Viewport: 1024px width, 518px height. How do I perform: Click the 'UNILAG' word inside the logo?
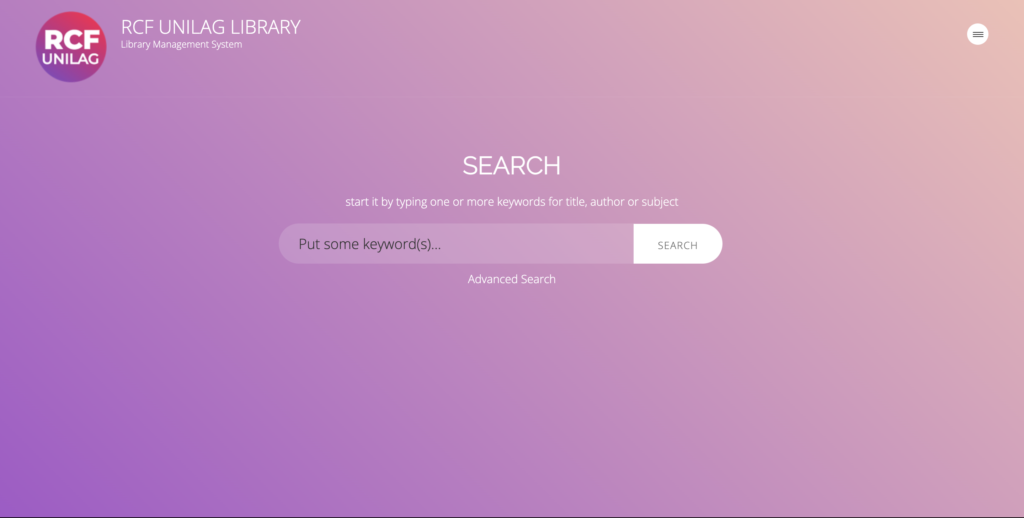click(70, 59)
